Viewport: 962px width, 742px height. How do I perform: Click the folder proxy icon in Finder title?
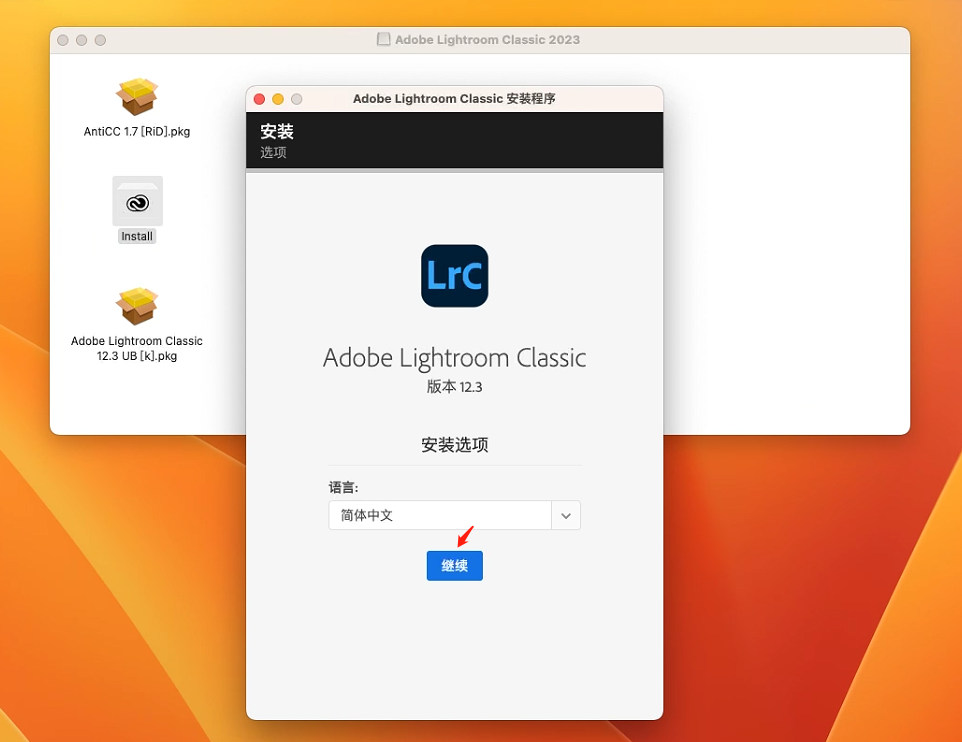tap(383, 39)
